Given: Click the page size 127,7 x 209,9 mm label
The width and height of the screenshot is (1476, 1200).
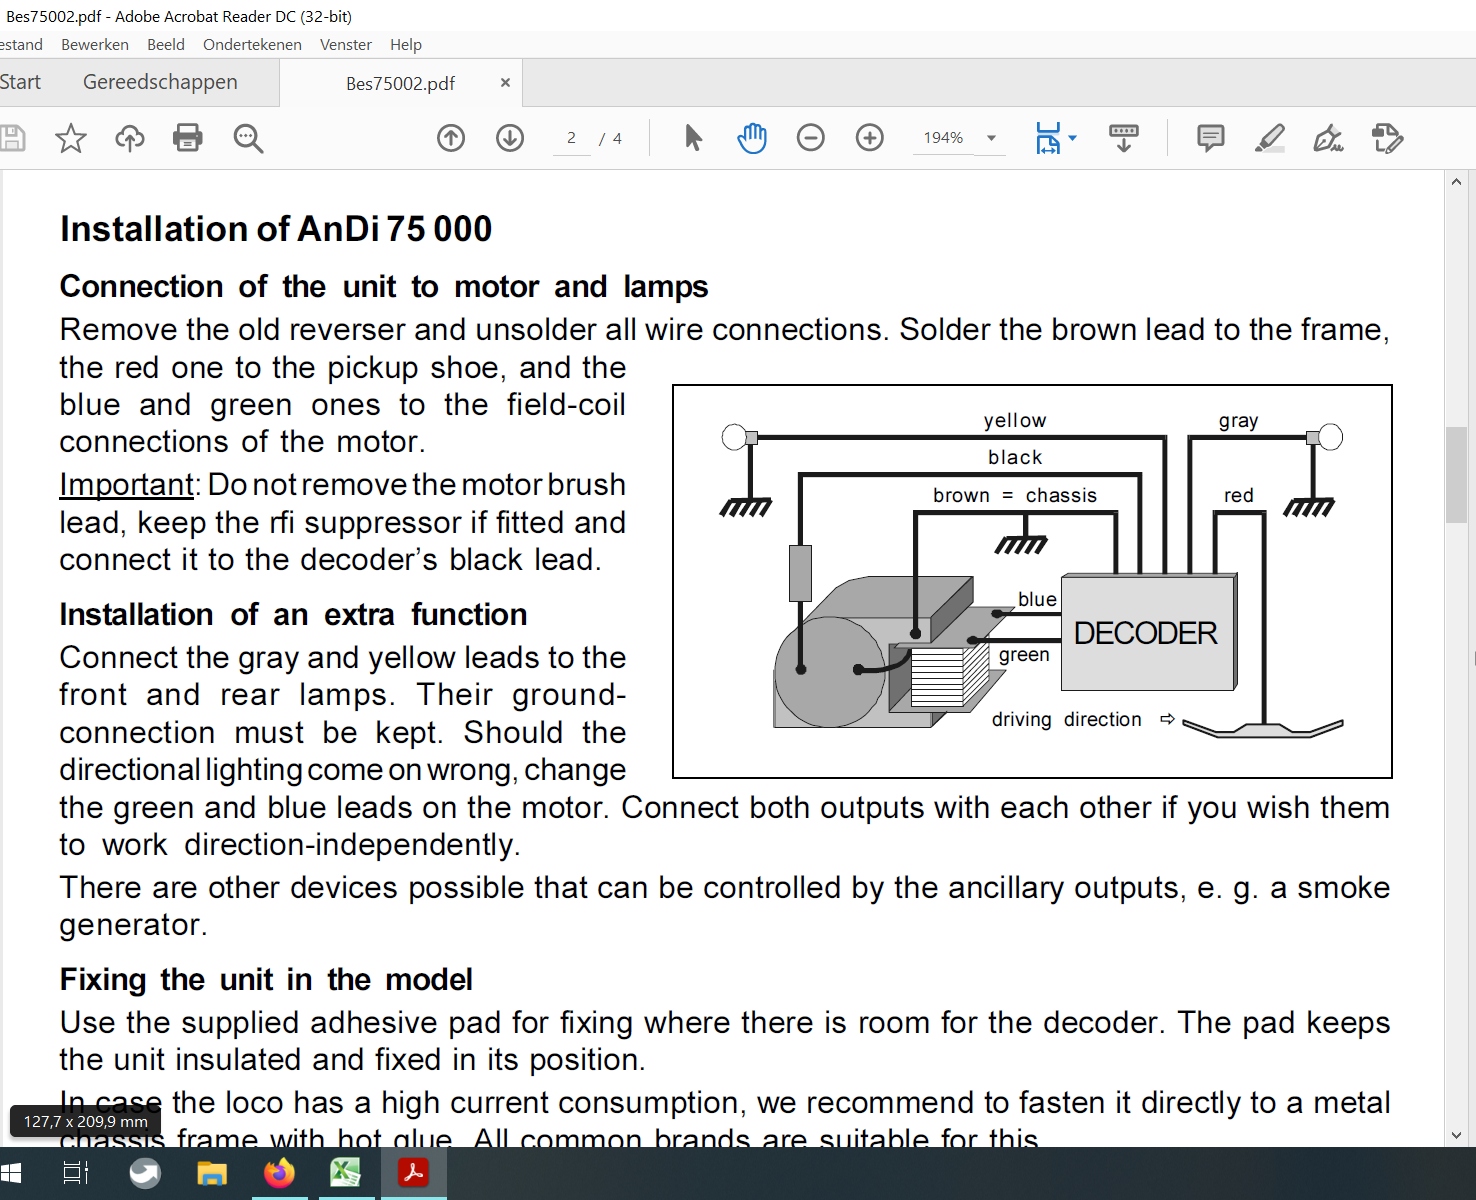Looking at the screenshot, I should [x=86, y=1122].
